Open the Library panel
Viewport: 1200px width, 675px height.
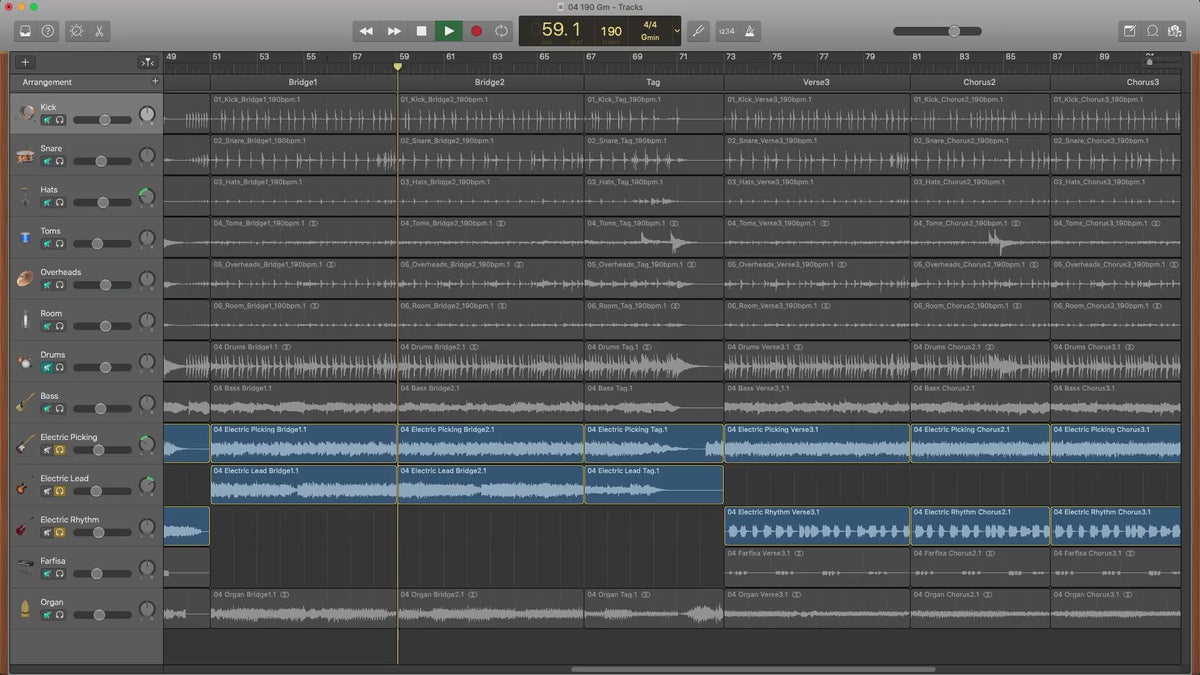click(25, 31)
